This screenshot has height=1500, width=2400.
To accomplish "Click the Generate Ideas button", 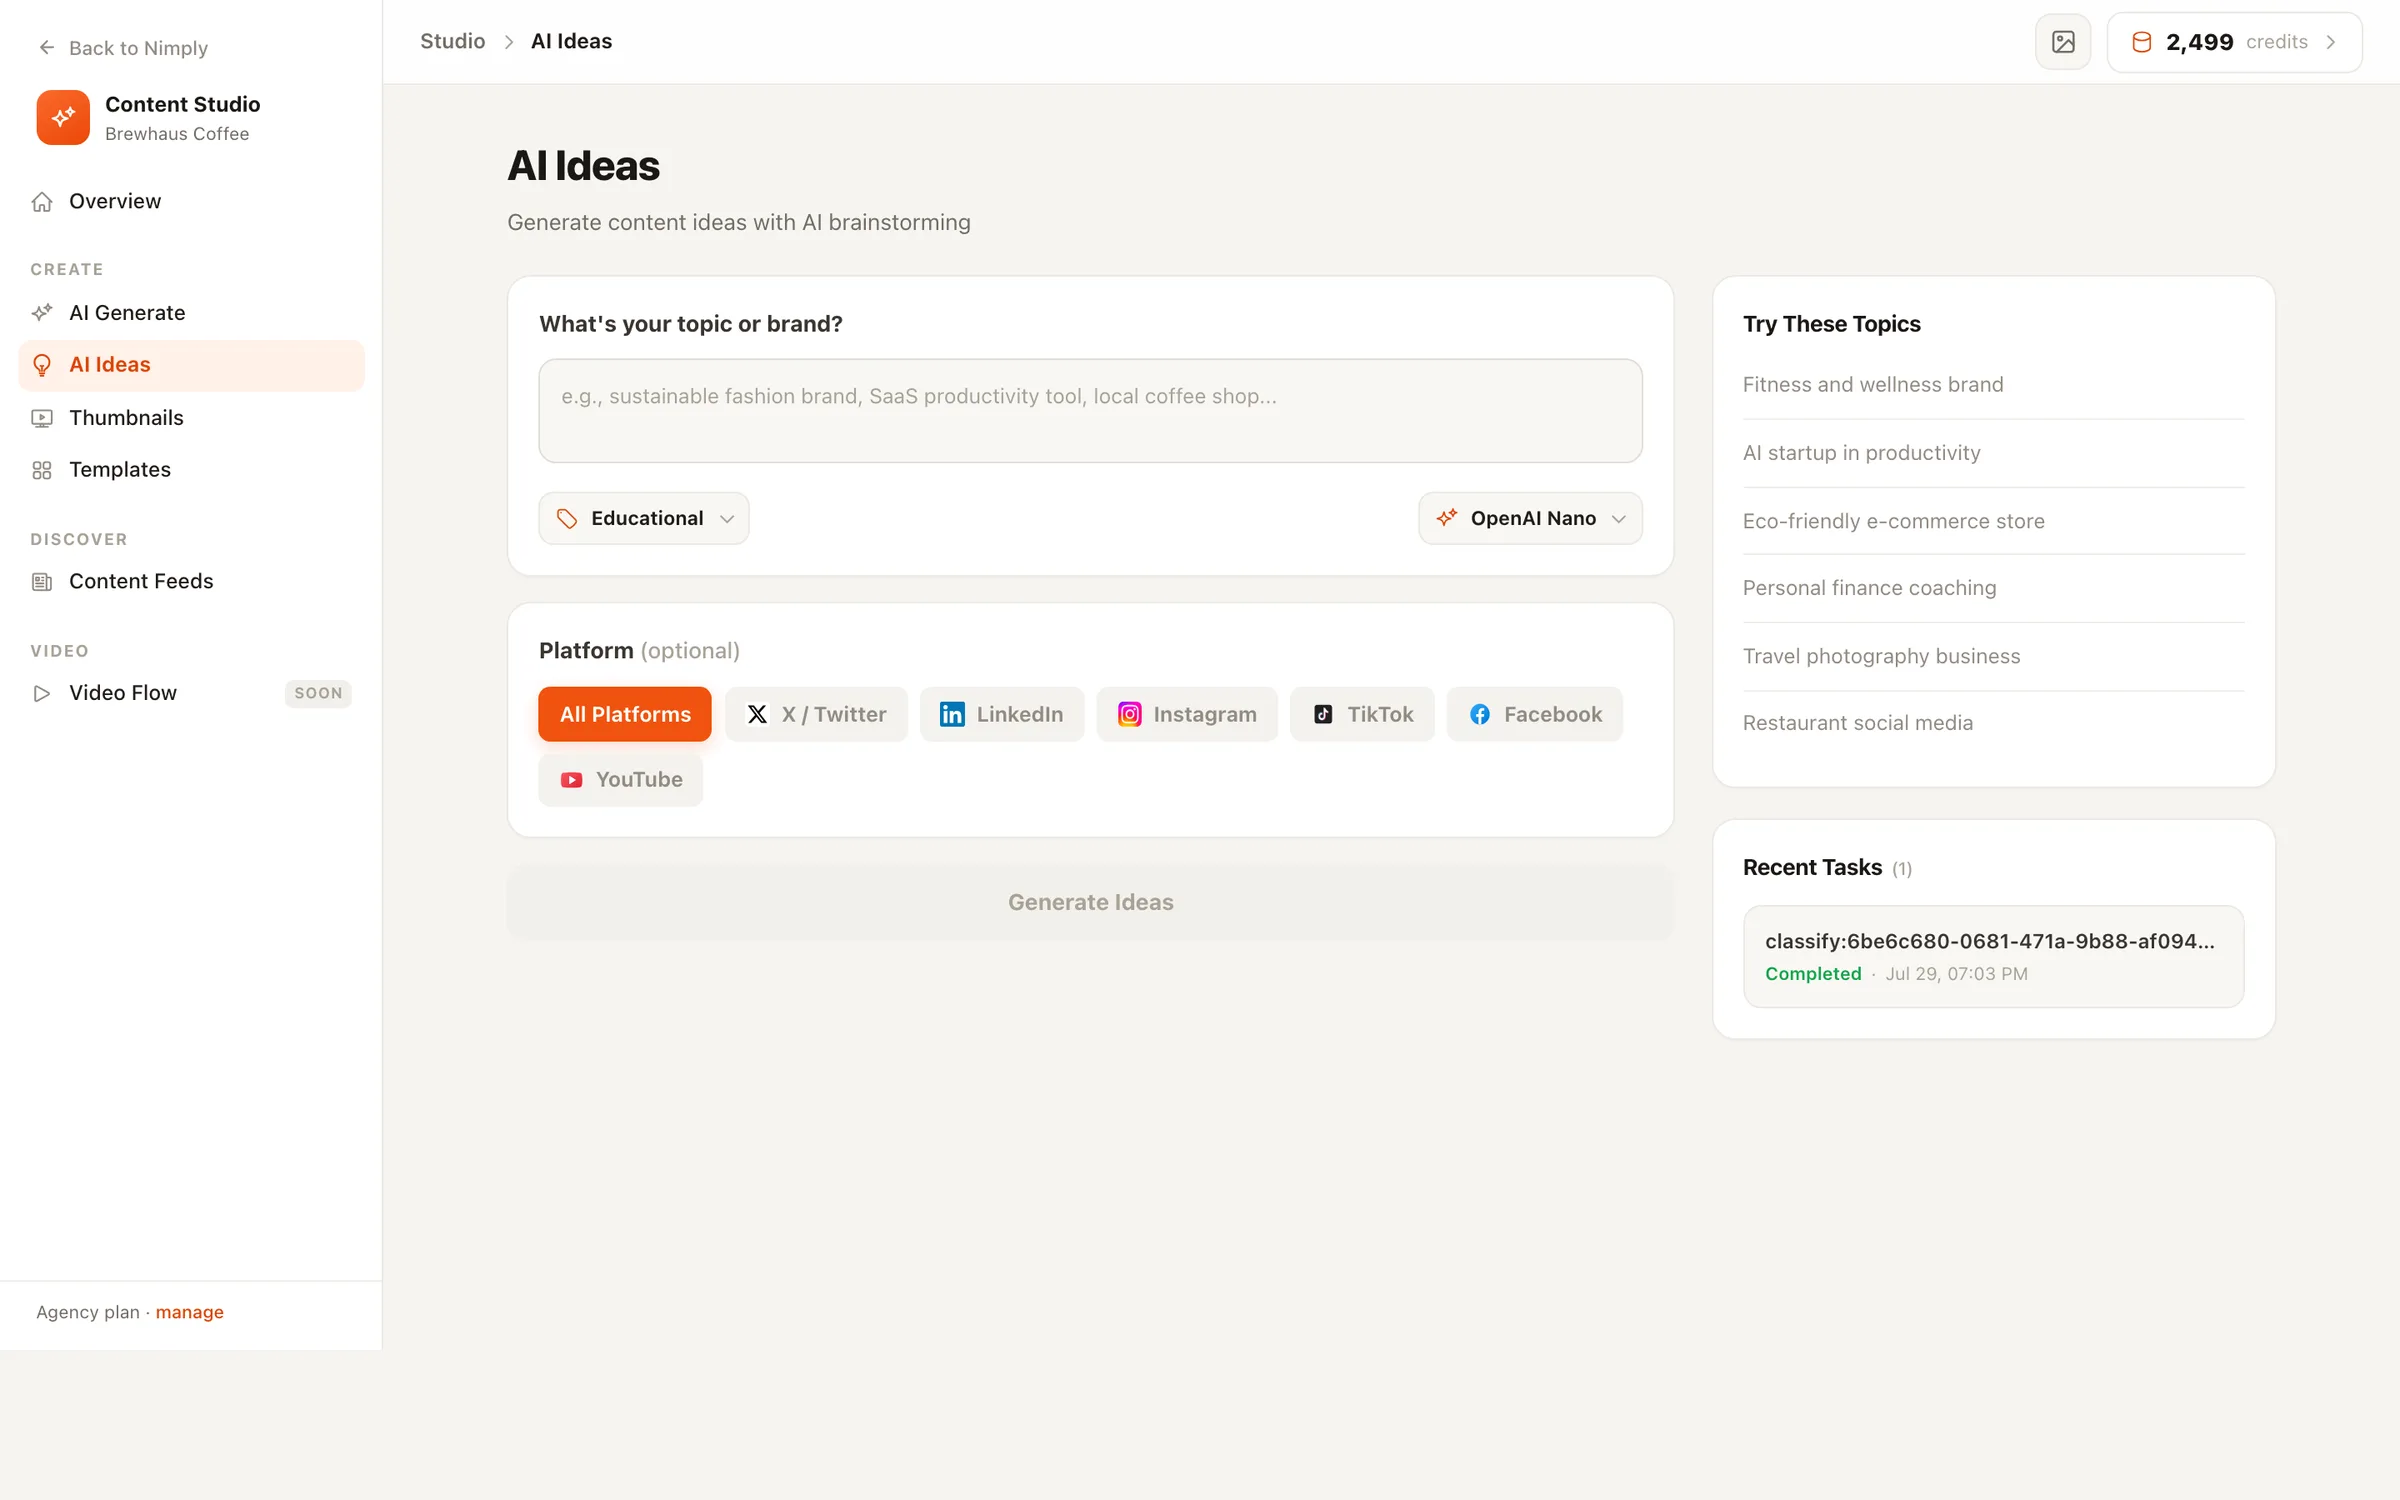I will click(x=1090, y=902).
